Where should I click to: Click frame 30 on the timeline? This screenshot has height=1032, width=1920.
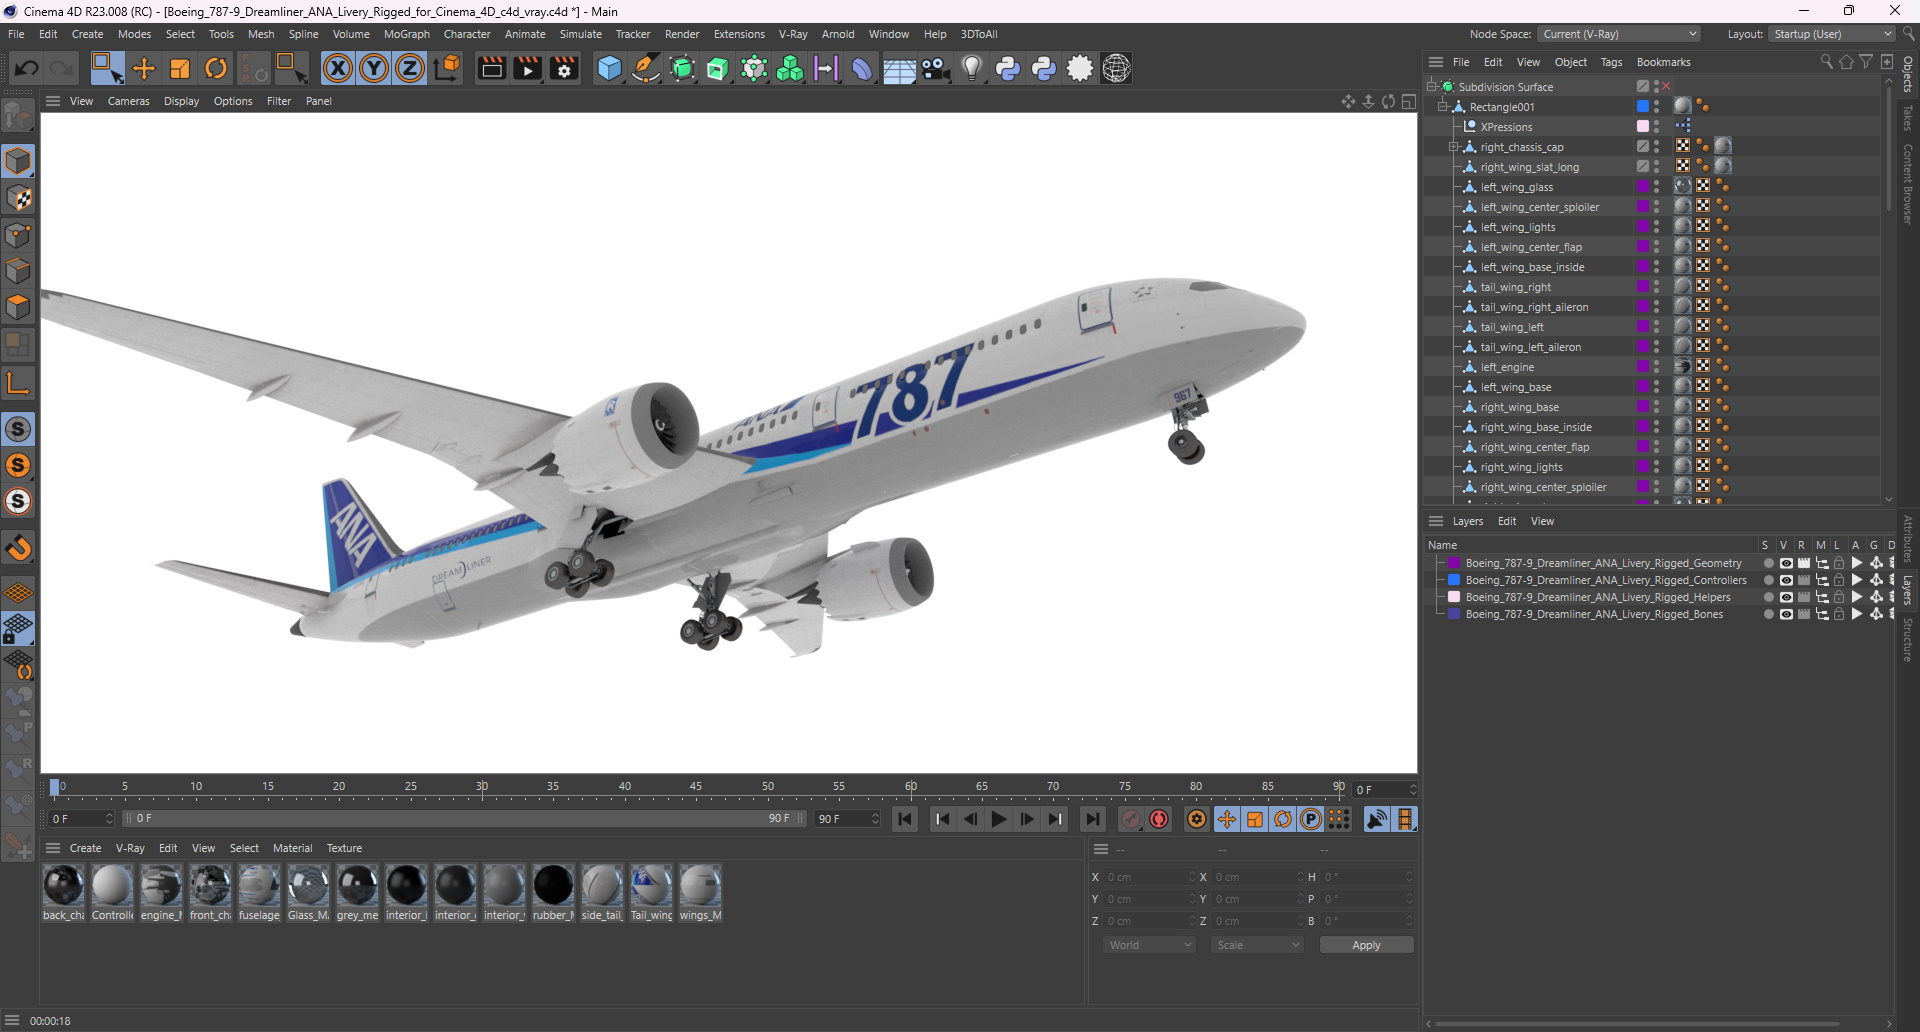[482, 788]
